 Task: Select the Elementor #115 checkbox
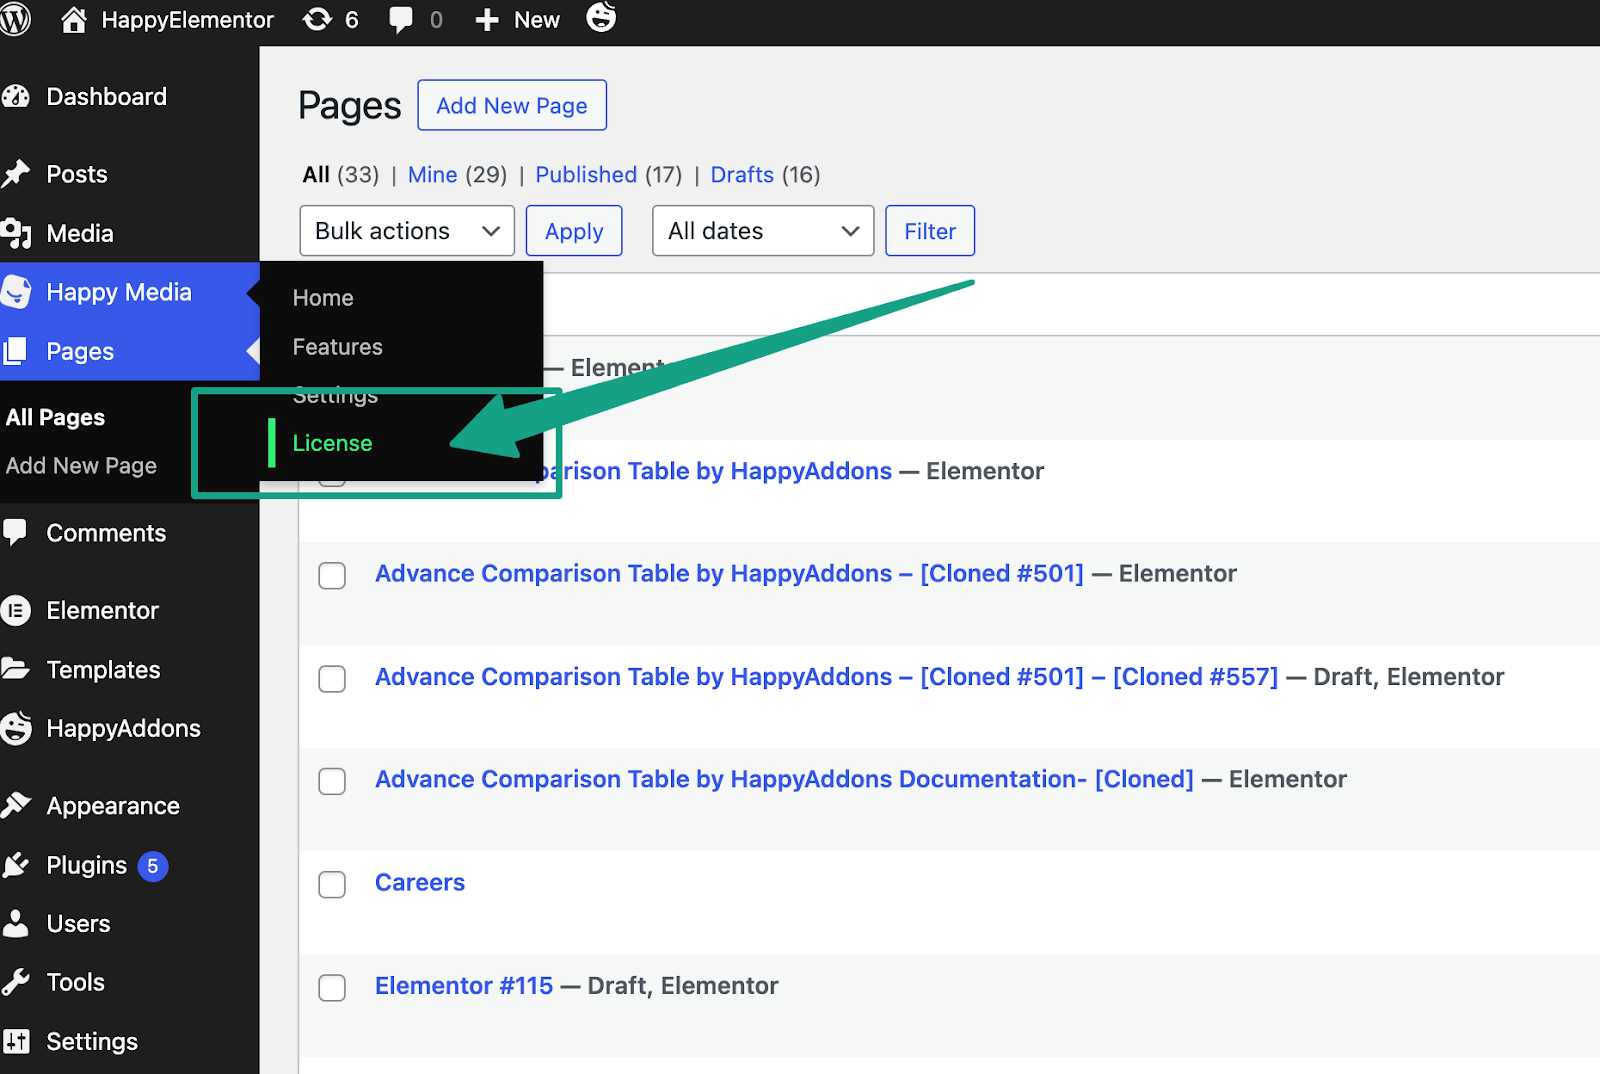coord(332,988)
